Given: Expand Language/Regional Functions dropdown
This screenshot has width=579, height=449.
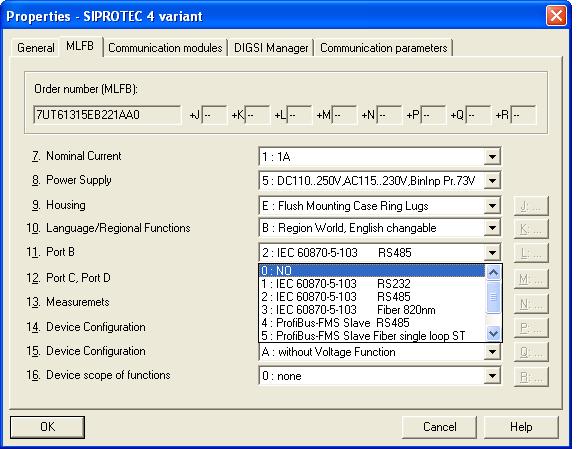Looking at the screenshot, I should tap(492, 228).
